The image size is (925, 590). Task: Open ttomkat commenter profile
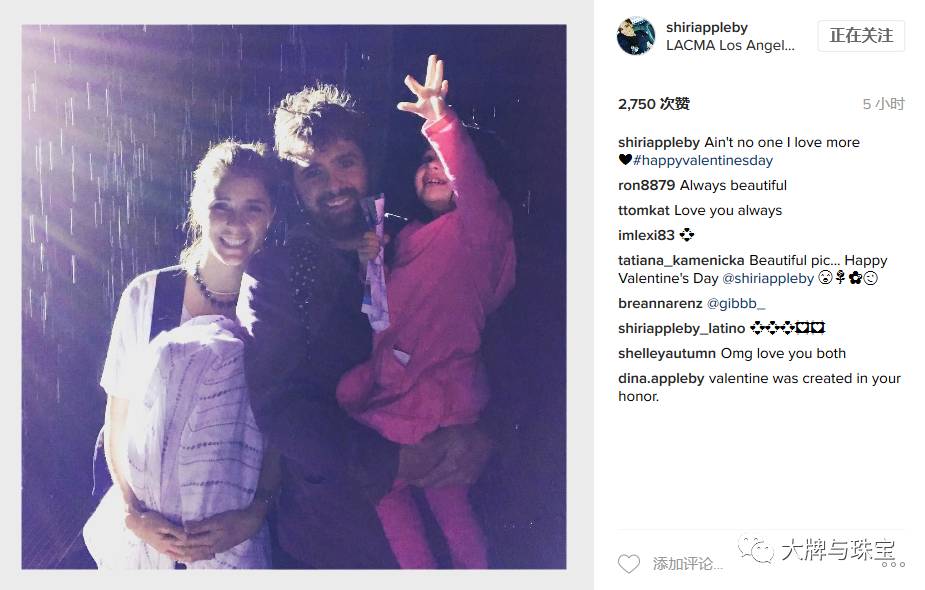tap(644, 211)
